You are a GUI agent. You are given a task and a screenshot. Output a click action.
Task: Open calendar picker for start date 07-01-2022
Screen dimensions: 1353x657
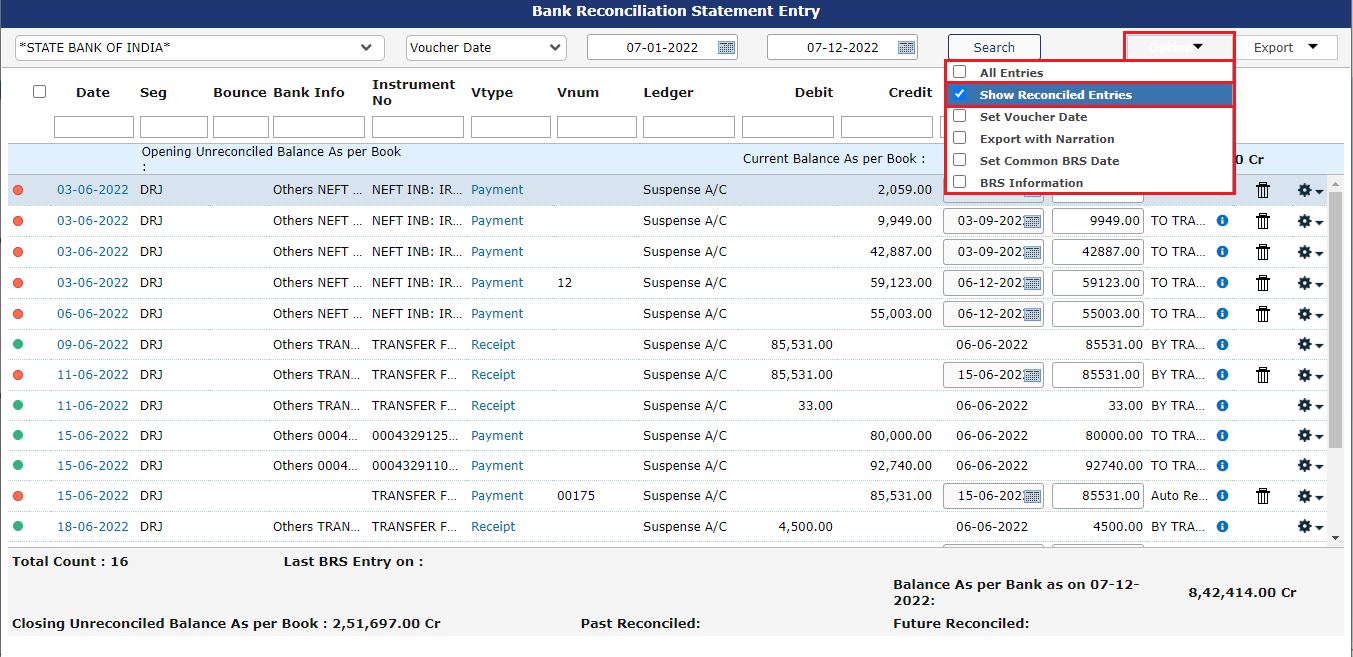point(727,47)
